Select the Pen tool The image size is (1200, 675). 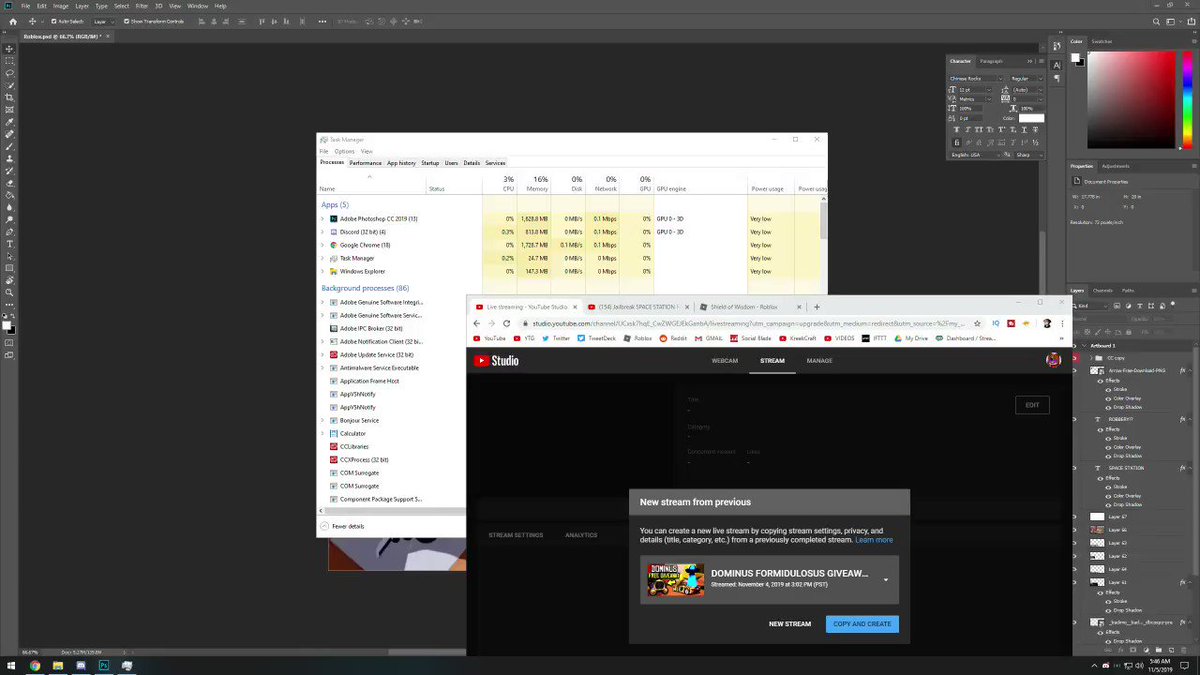(9, 232)
